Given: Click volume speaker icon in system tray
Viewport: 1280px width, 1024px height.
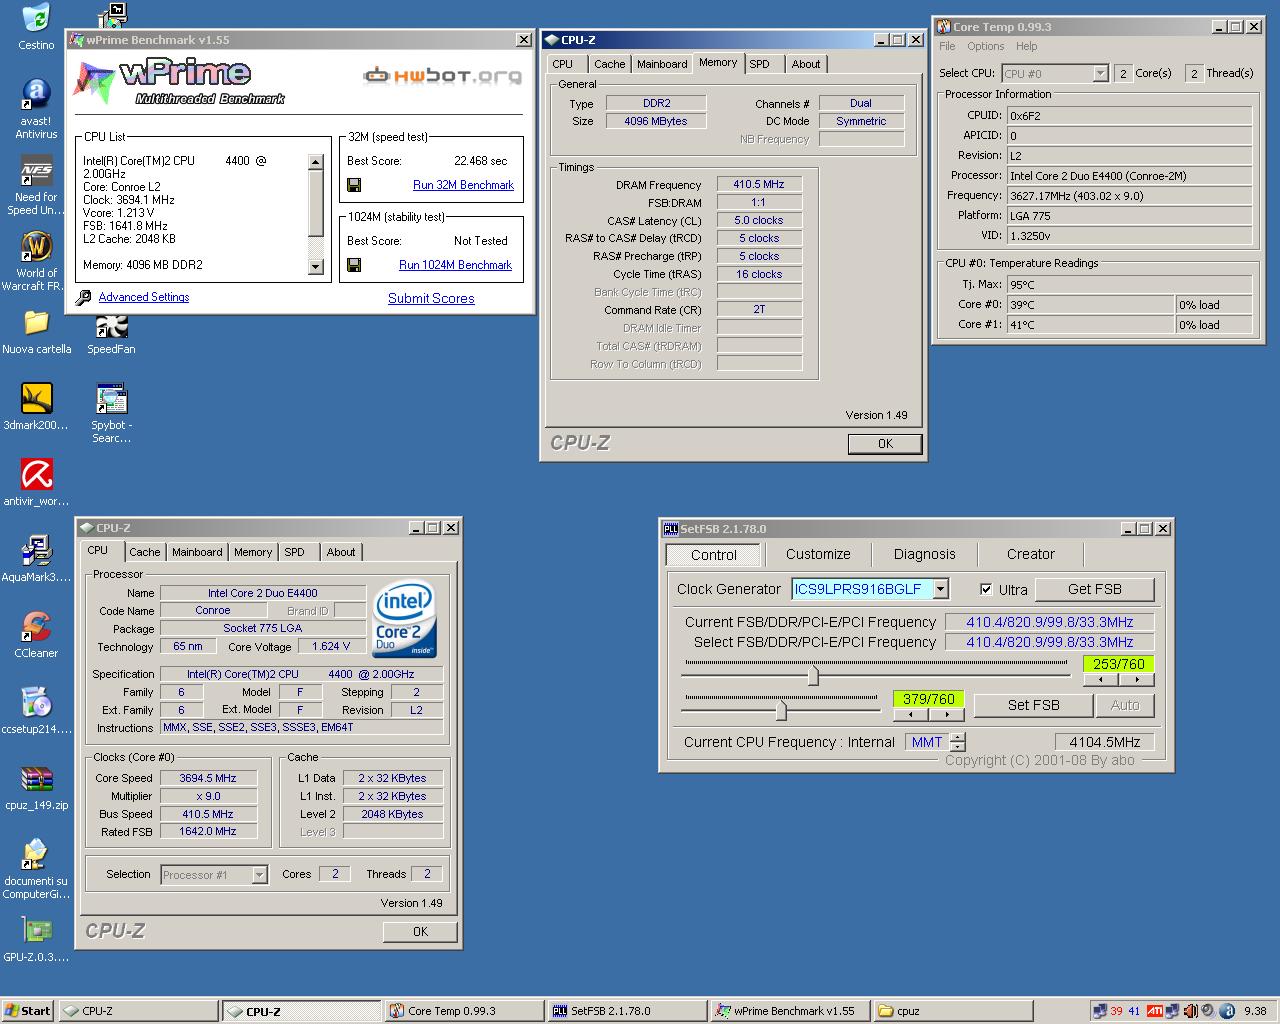Looking at the screenshot, I should click(x=1190, y=1011).
